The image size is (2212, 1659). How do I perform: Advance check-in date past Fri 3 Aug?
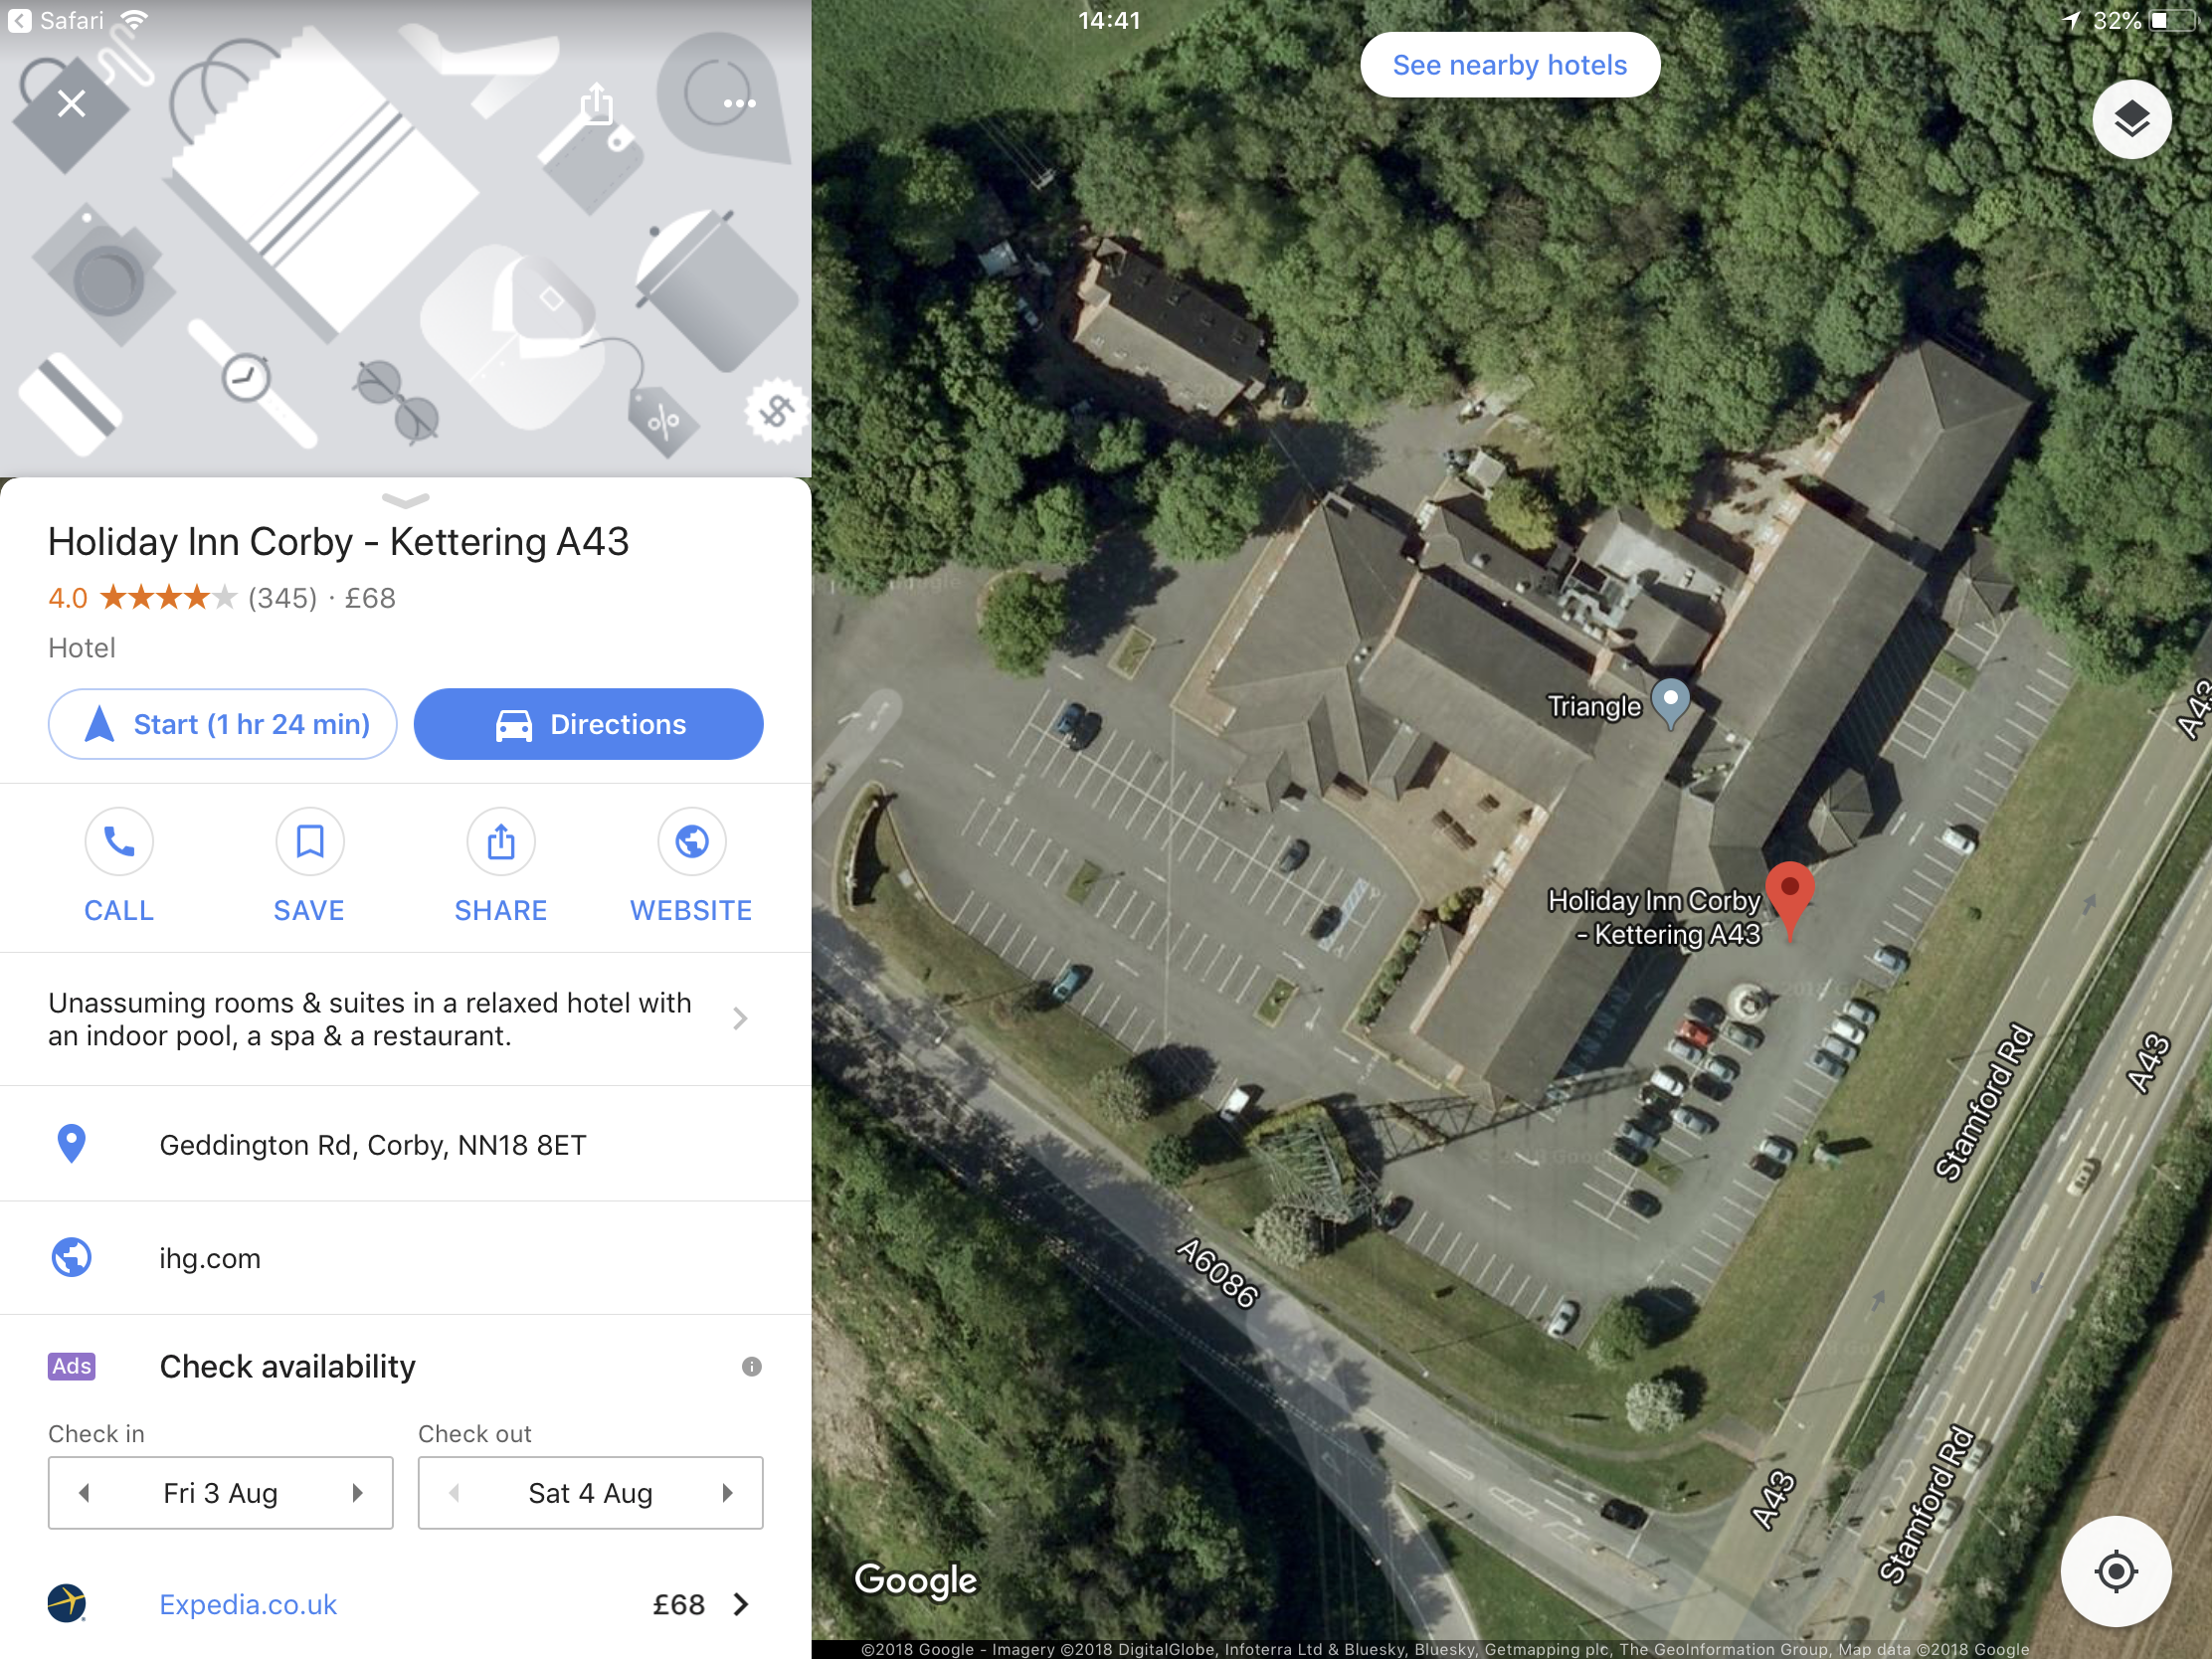(358, 1493)
